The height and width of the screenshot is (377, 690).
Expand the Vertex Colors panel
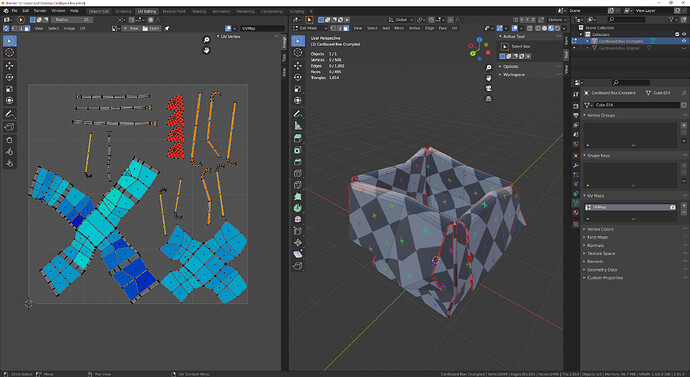(x=598, y=229)
